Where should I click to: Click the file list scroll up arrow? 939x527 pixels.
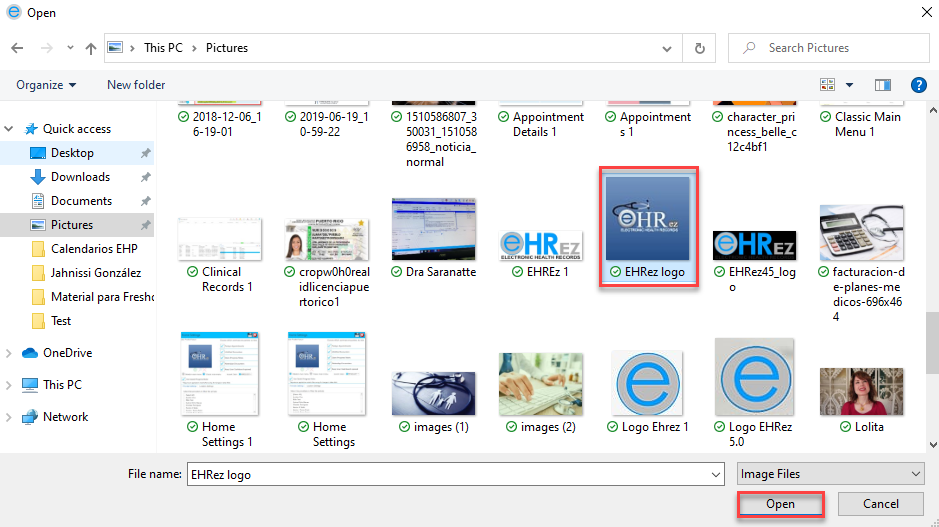932,110
